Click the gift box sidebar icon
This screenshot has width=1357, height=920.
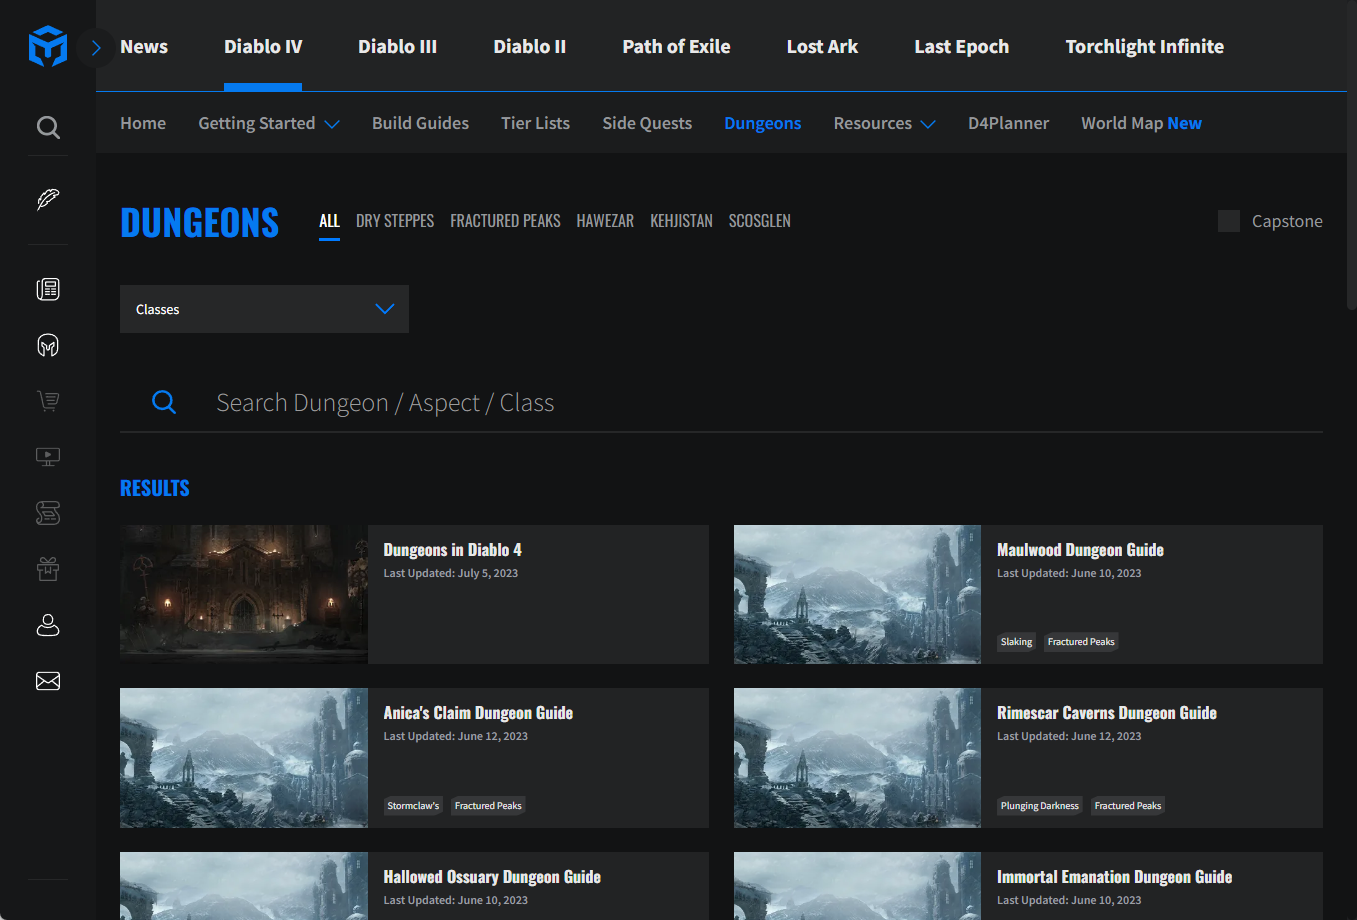[48, 569]
